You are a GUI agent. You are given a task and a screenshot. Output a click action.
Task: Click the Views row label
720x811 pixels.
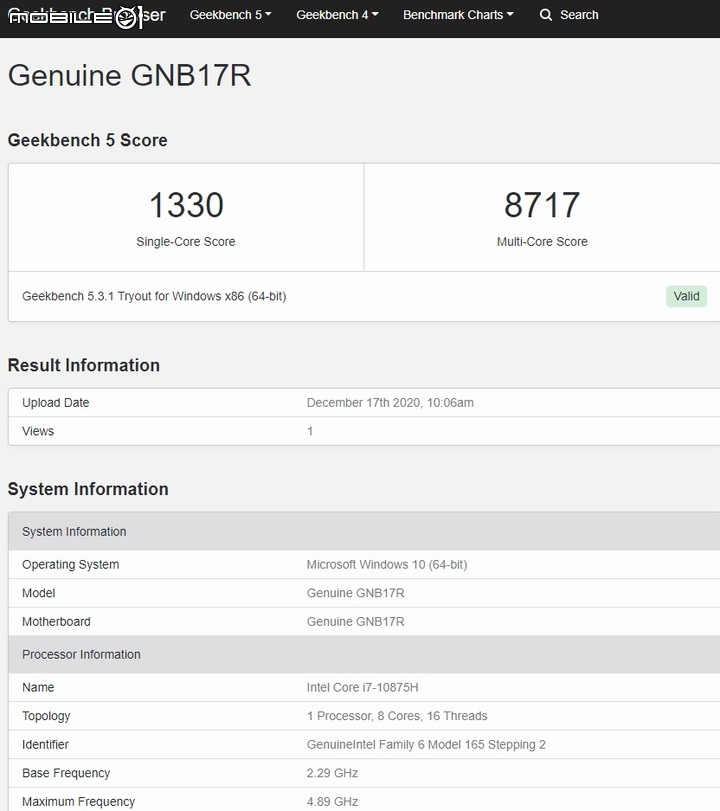[38, 431]
